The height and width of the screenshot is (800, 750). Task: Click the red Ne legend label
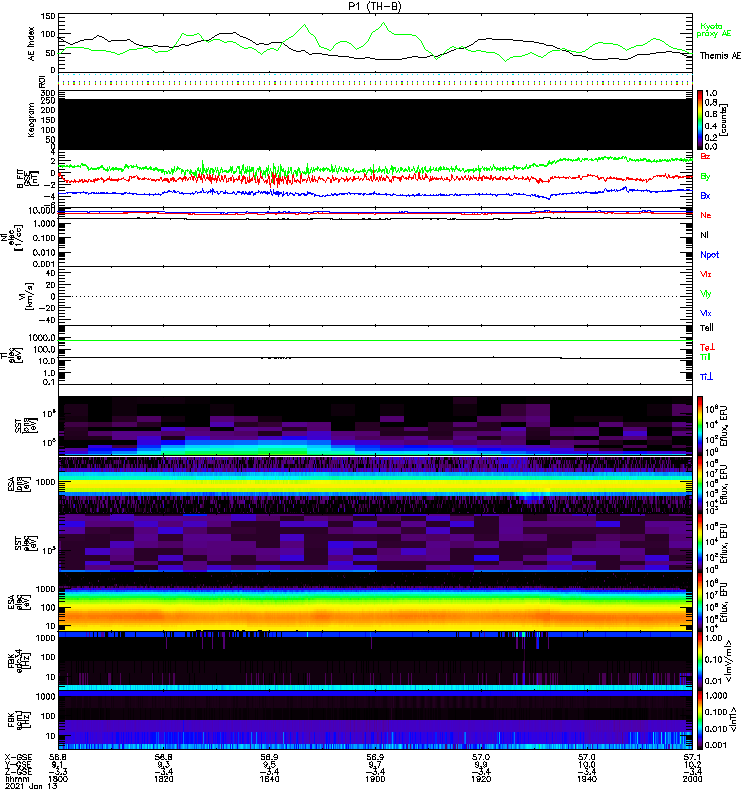click(x=706, y=215)
